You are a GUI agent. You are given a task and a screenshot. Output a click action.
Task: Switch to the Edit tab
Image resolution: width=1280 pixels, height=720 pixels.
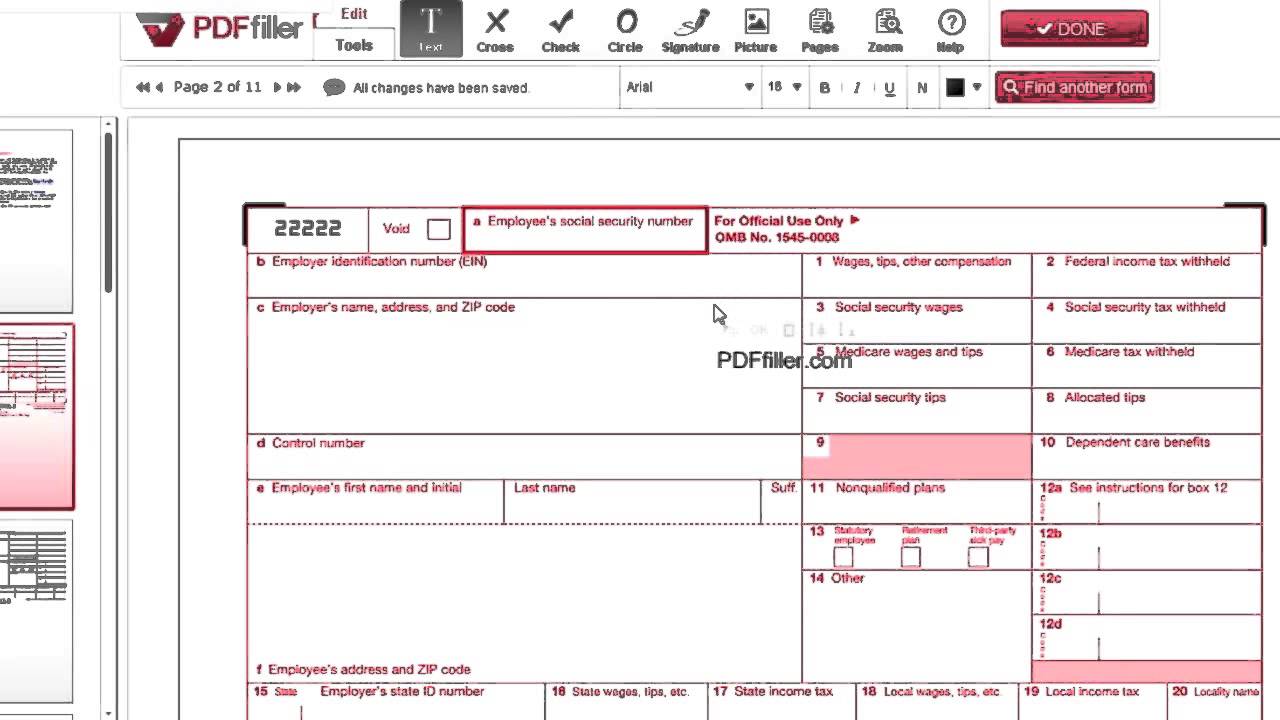tap(354, 14)
